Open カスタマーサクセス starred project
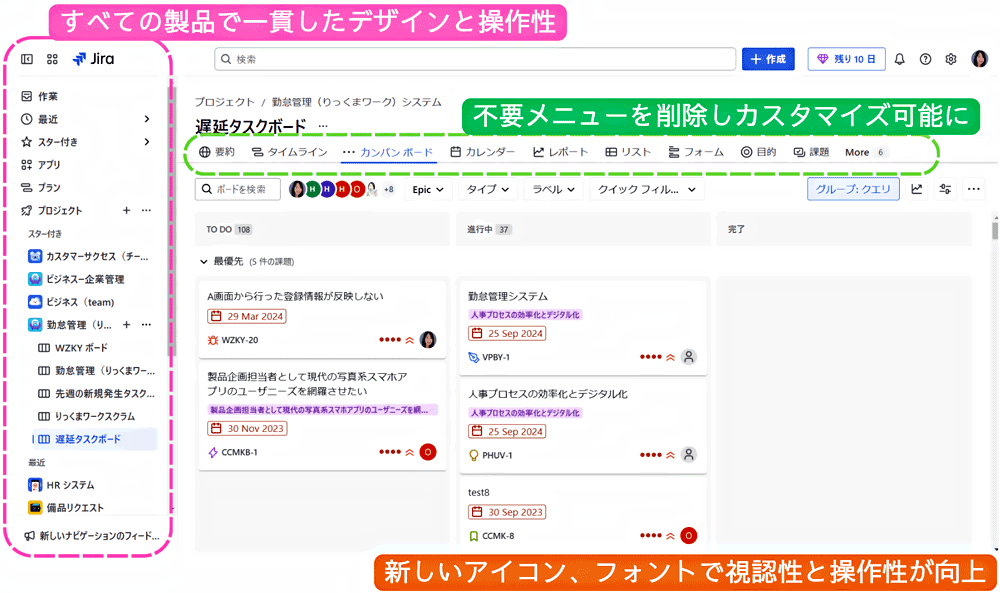Screen dimensions: 1000x593 click(x=89, y=256)
